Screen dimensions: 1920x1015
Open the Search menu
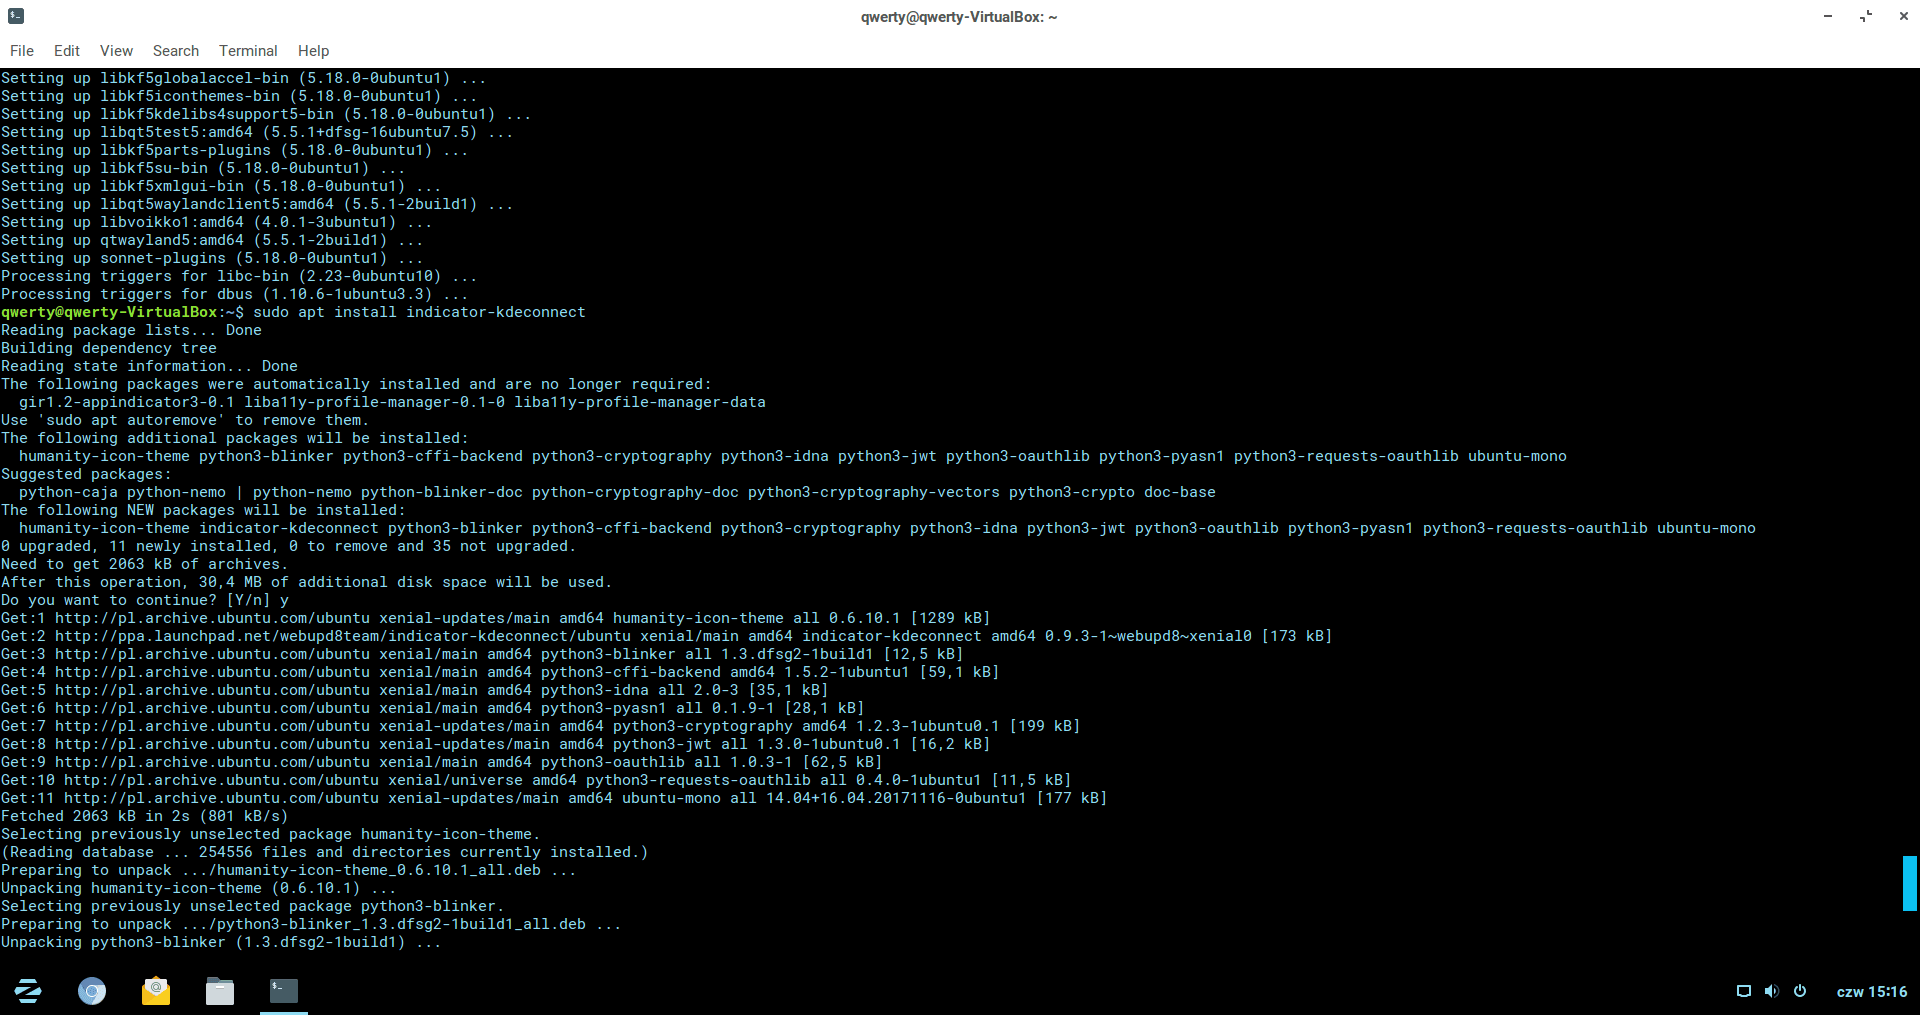coord(176,51)
